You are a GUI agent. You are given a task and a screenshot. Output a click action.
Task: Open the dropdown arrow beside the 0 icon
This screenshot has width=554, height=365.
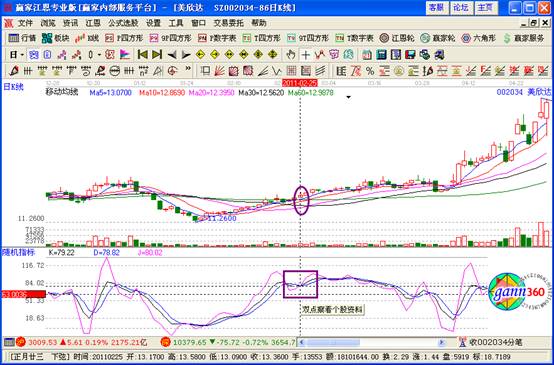(x=99, y=55)
